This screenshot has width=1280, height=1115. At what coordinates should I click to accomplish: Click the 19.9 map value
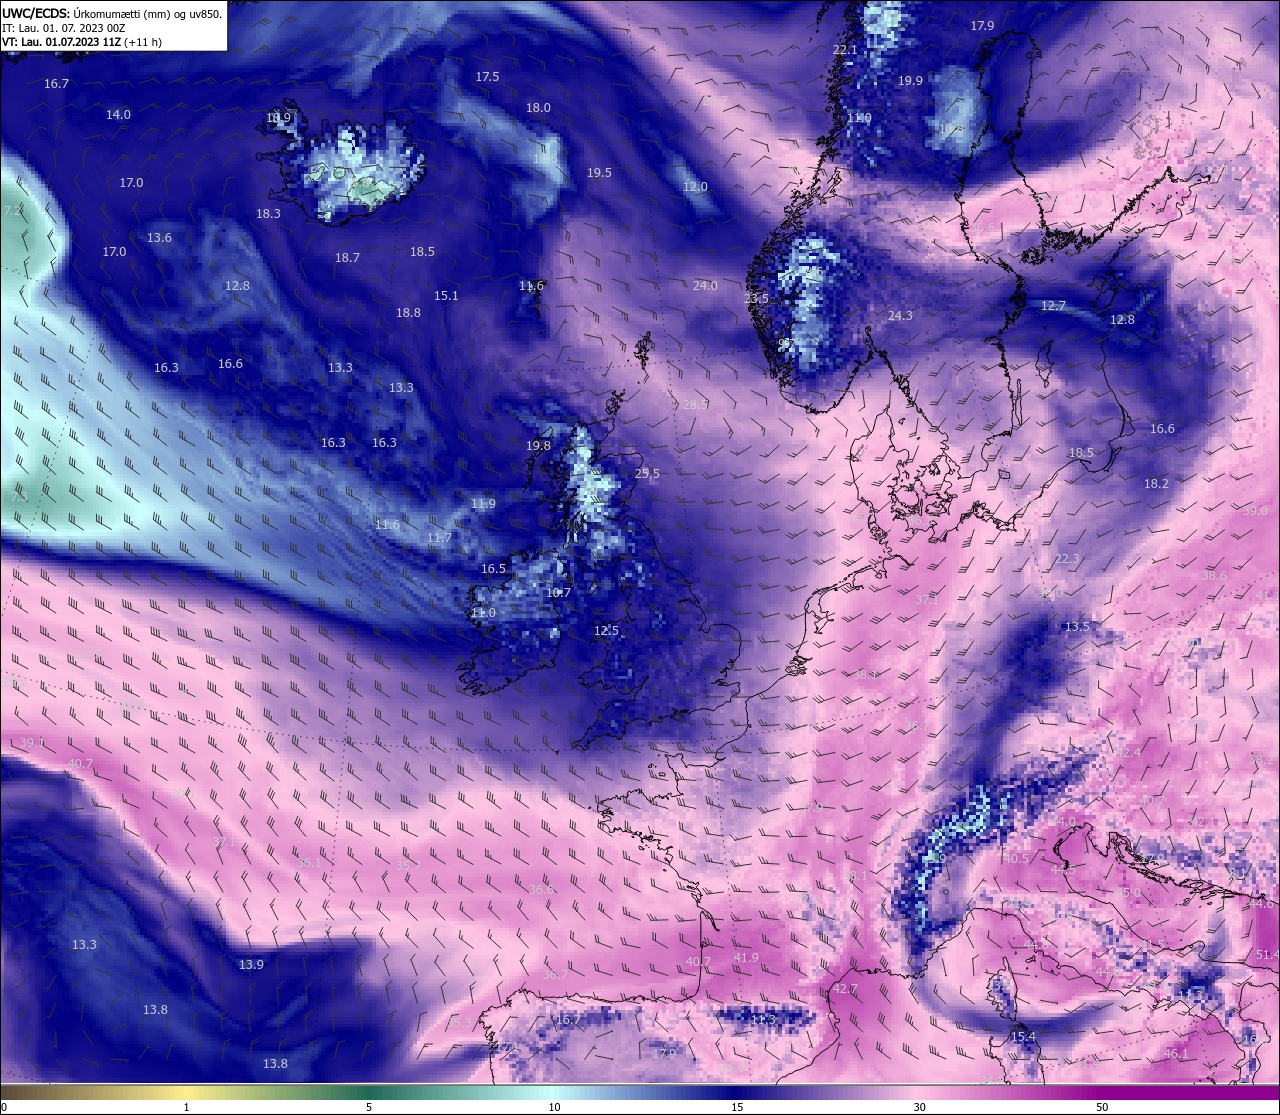coord(910,81)
